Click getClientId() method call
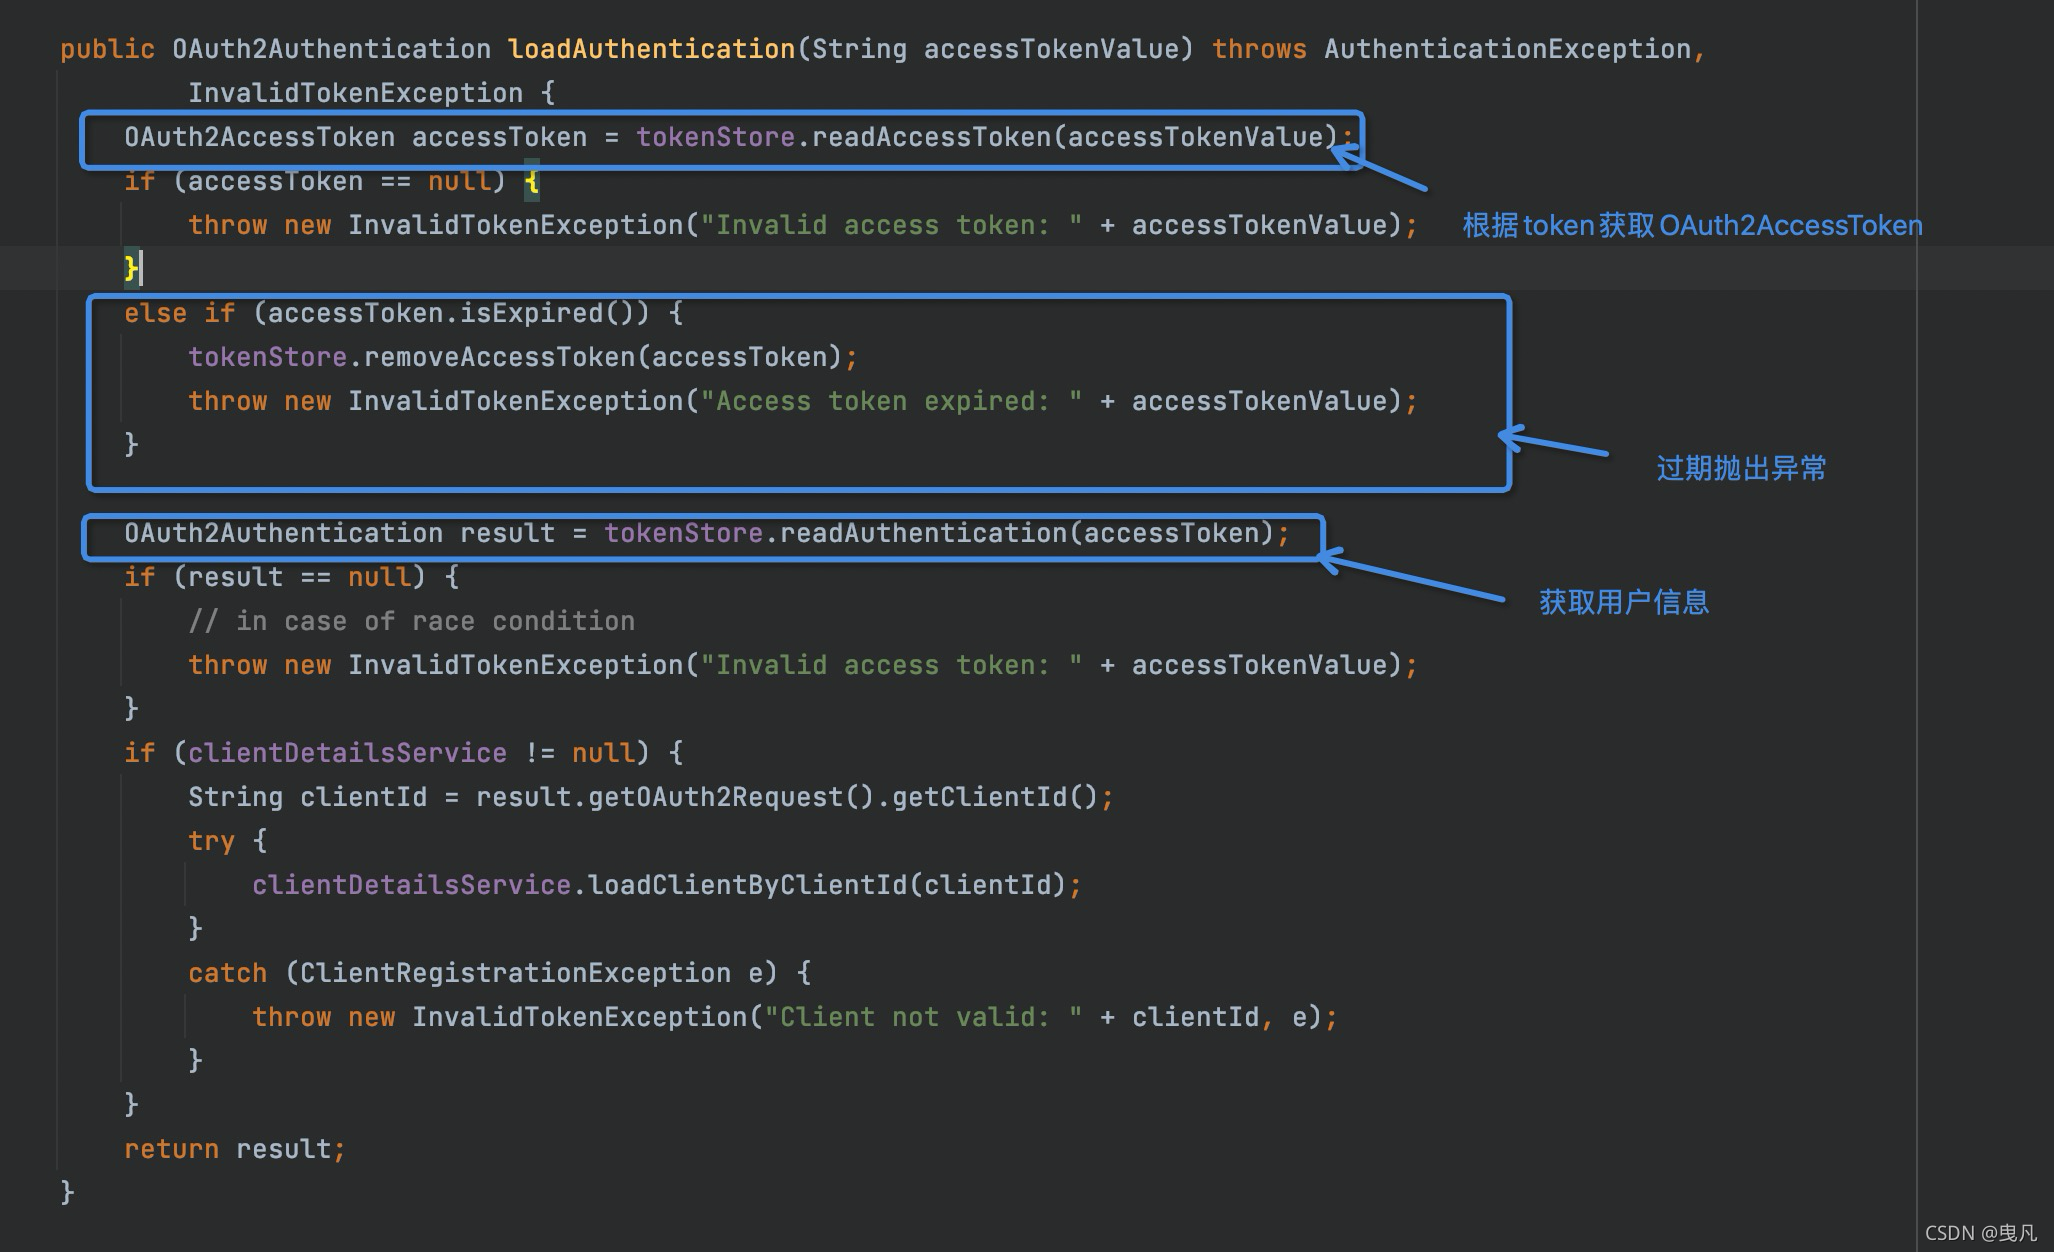Screen dimensions: 2054x1252 tap(995, 797)
